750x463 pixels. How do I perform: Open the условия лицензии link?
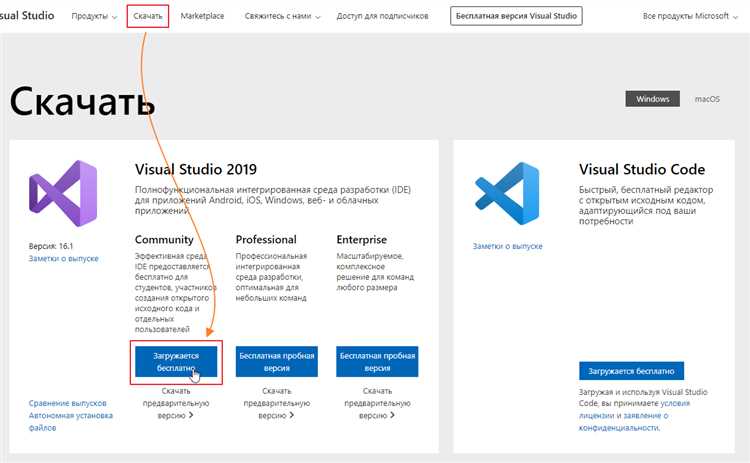[634, 409]
